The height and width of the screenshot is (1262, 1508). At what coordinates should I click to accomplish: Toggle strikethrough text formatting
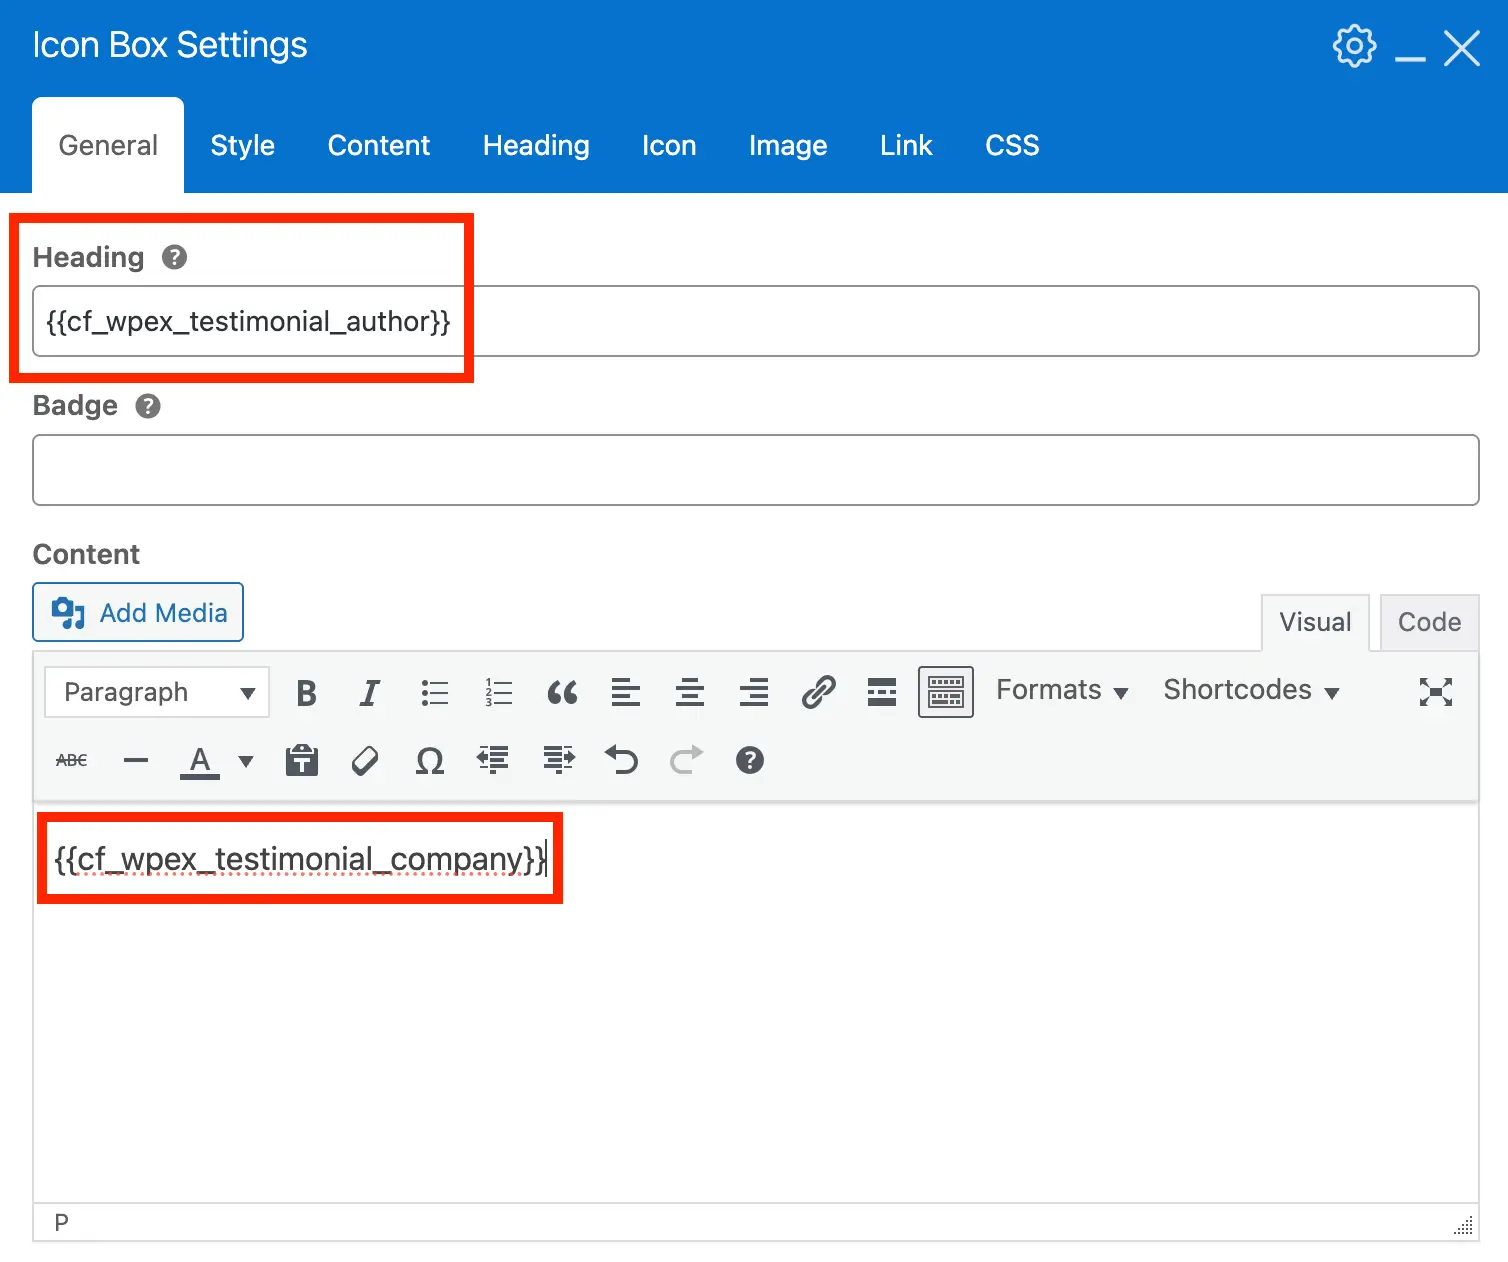point(72,761)
